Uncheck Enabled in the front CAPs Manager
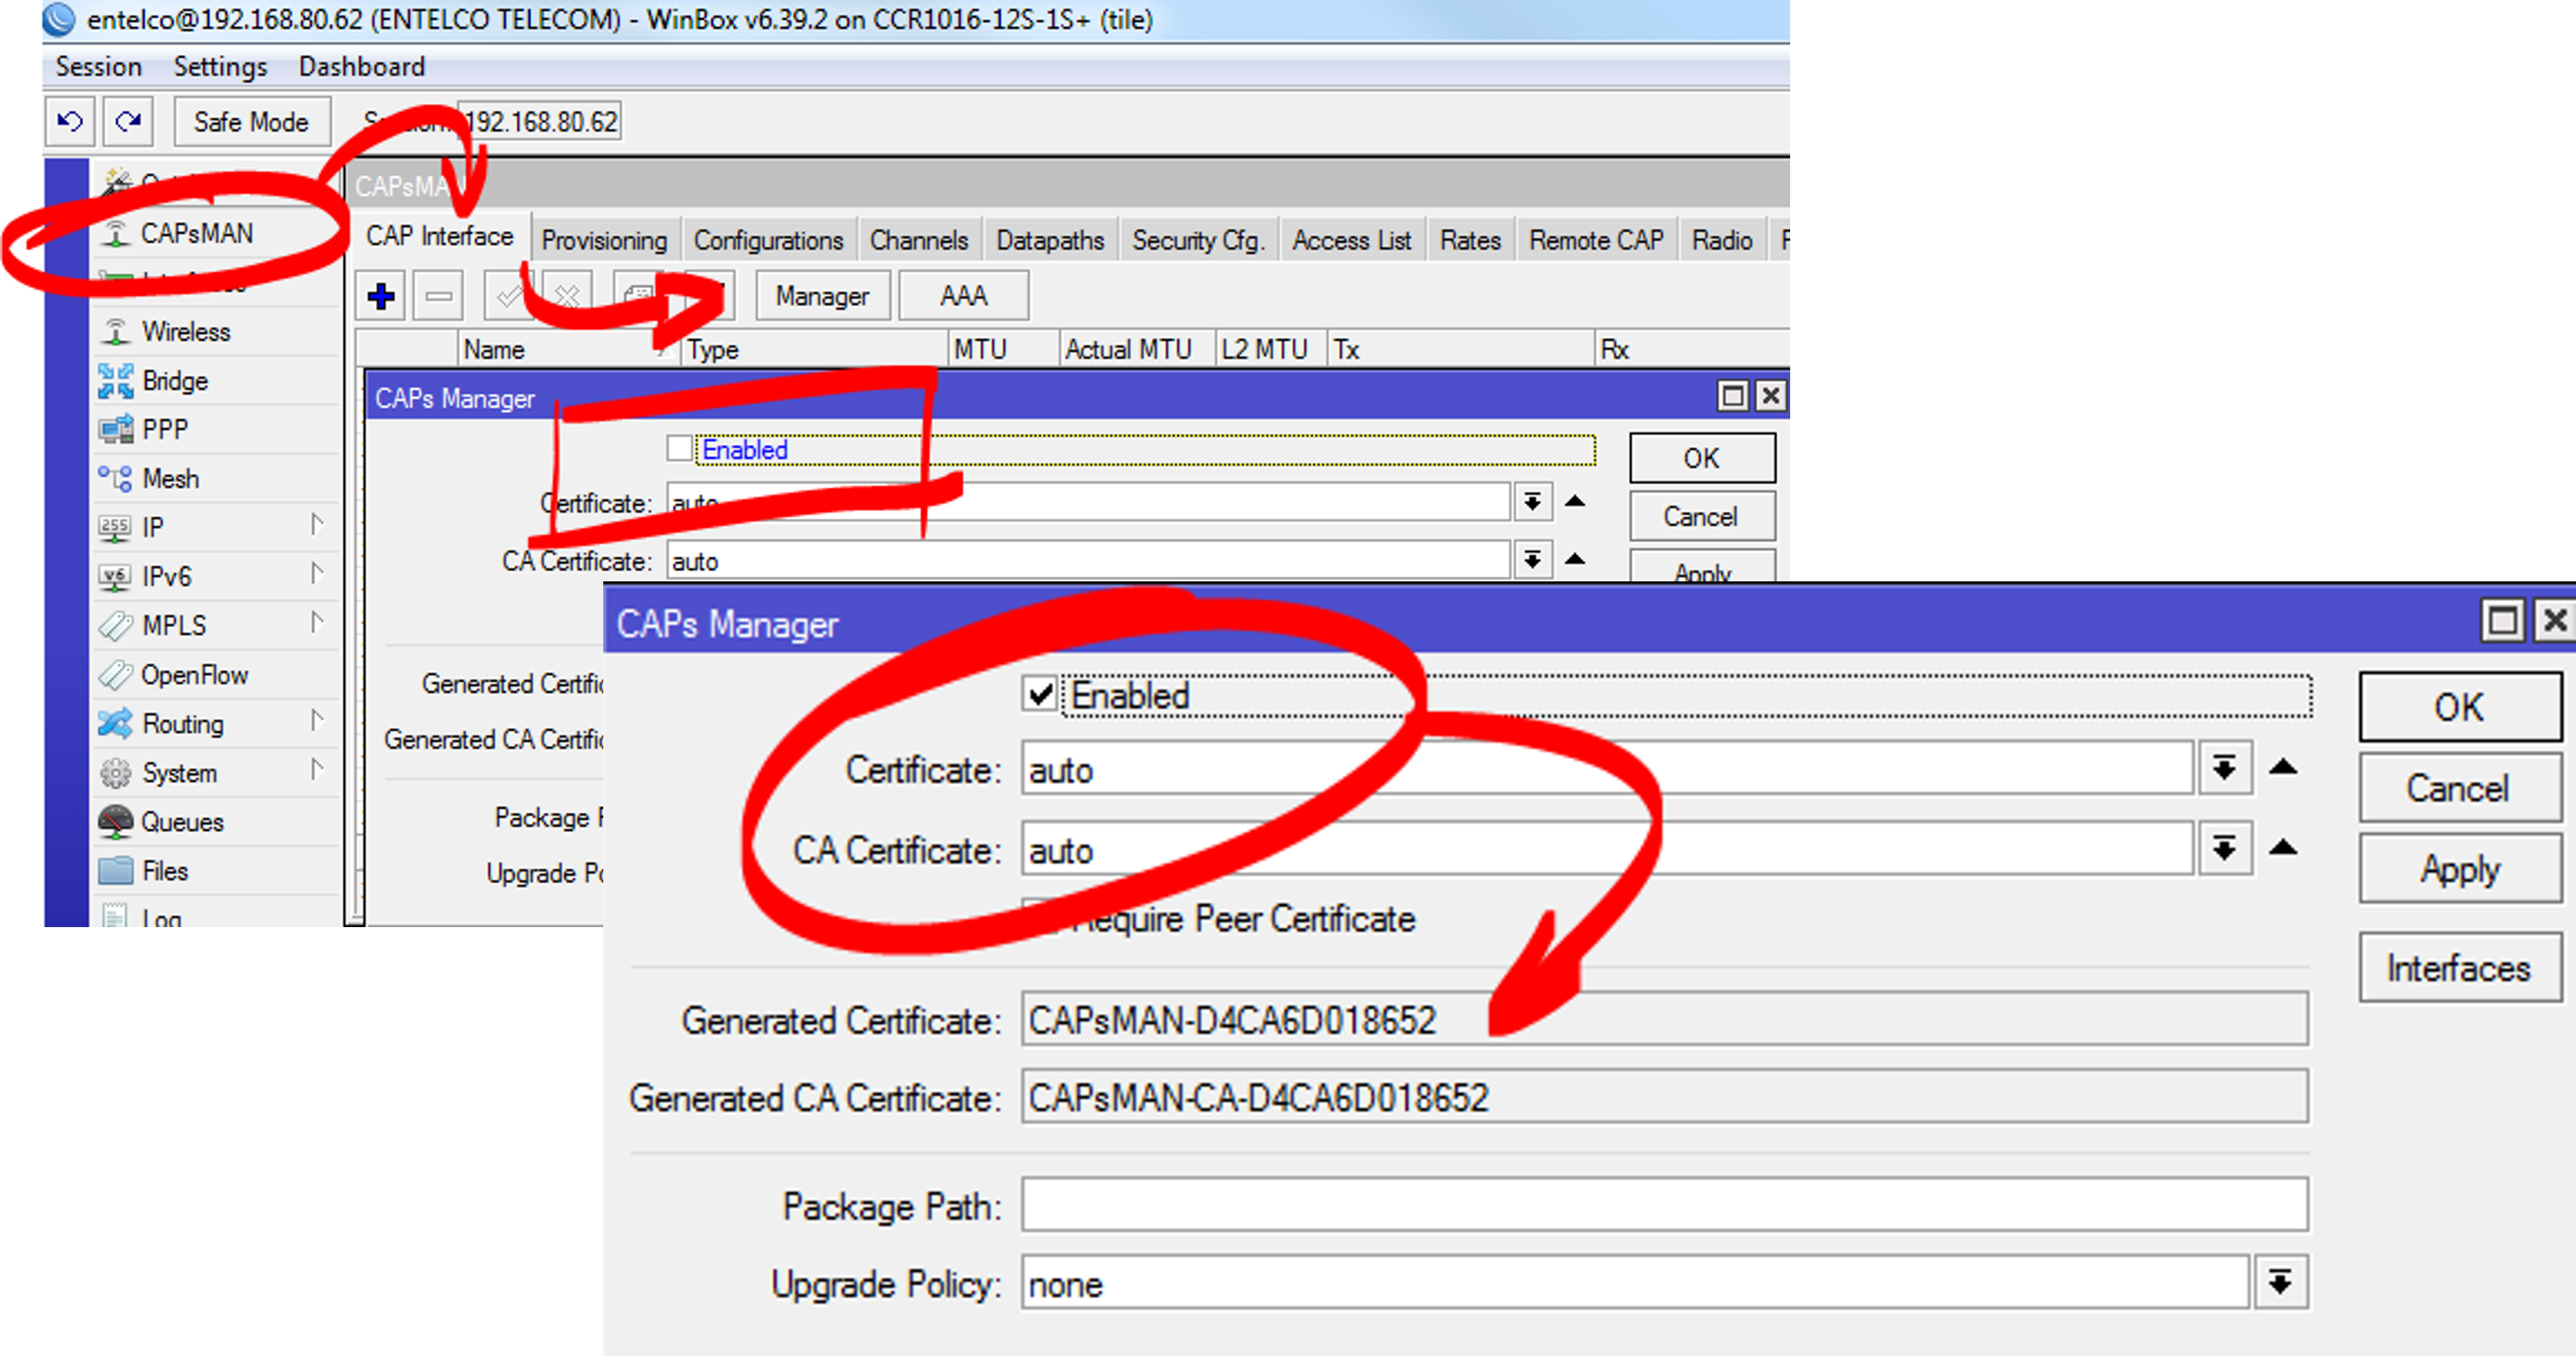This screenshot has width=2576, height=1356. 1040,694
